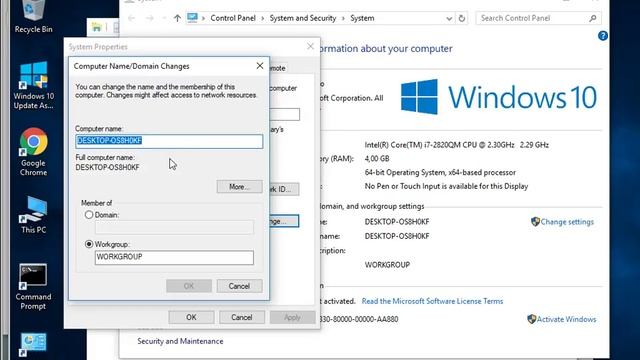Click the Computer name text field
Screen dimensions: 640x360
169,141
